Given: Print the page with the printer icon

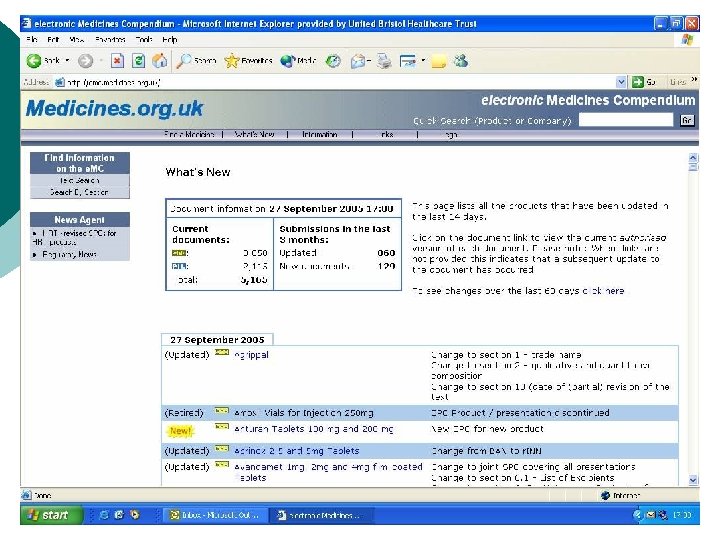Looking at the screenshot, I should 384,61.
